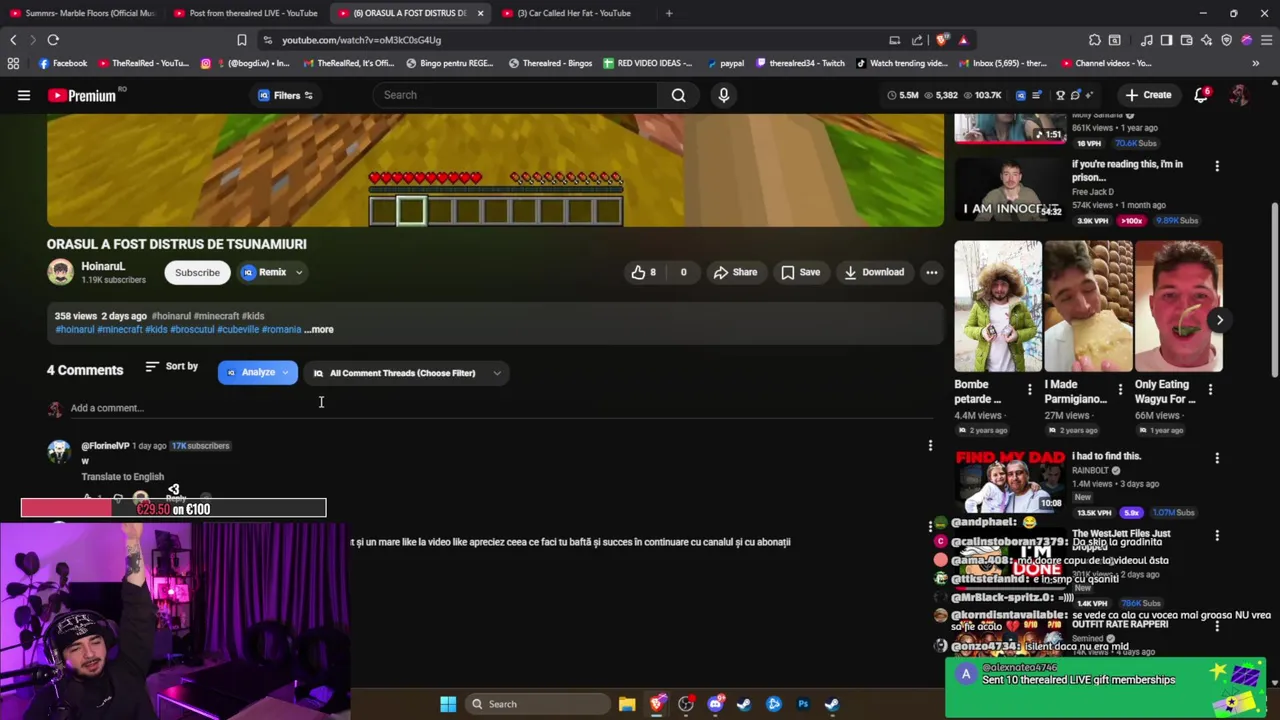Screen dimensions: 1280x720
Task: Open the Therealred - Bingos bookmark
Action: pyautogui.click(x=550, y=63)
